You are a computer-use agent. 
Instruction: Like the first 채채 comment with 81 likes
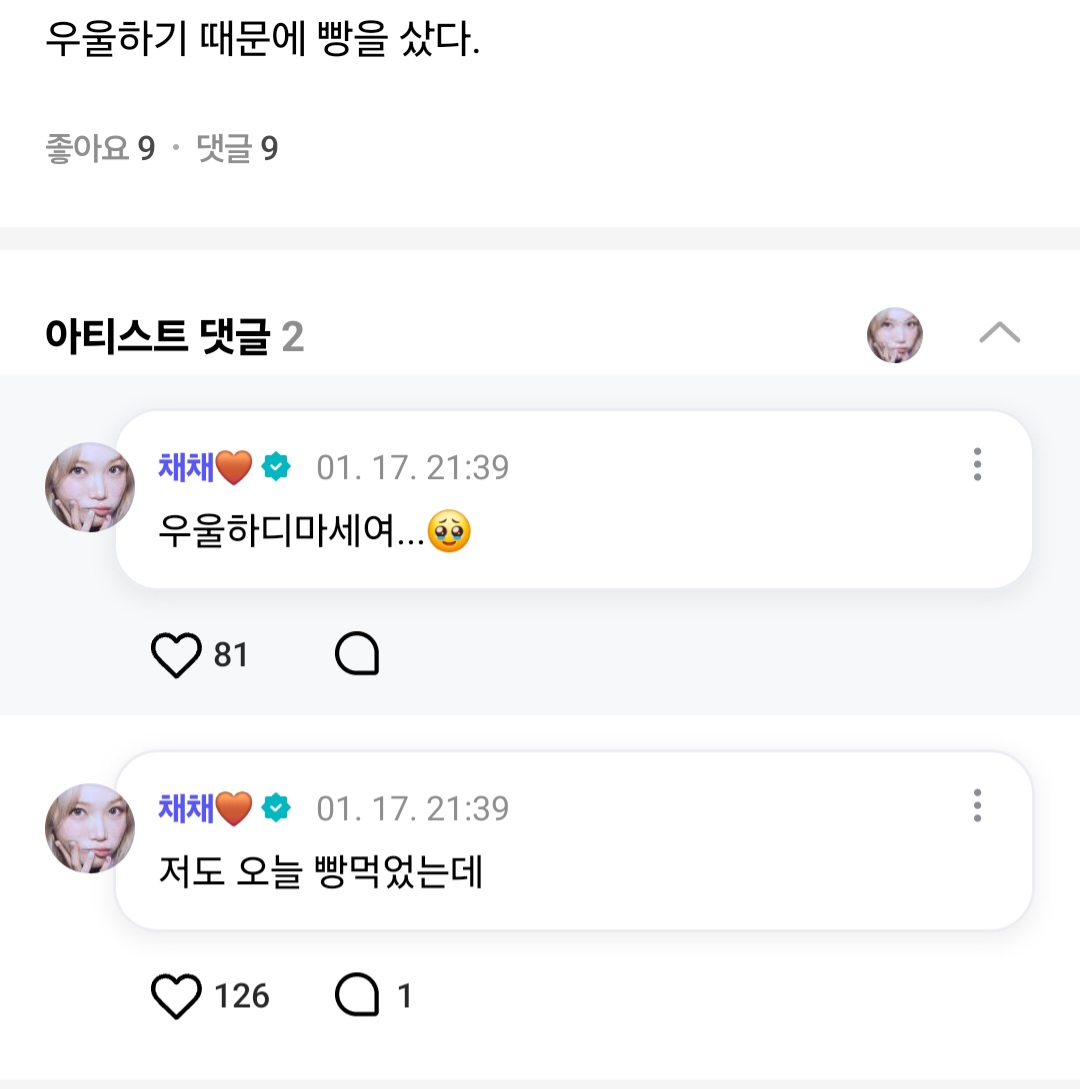click(176, 655)
